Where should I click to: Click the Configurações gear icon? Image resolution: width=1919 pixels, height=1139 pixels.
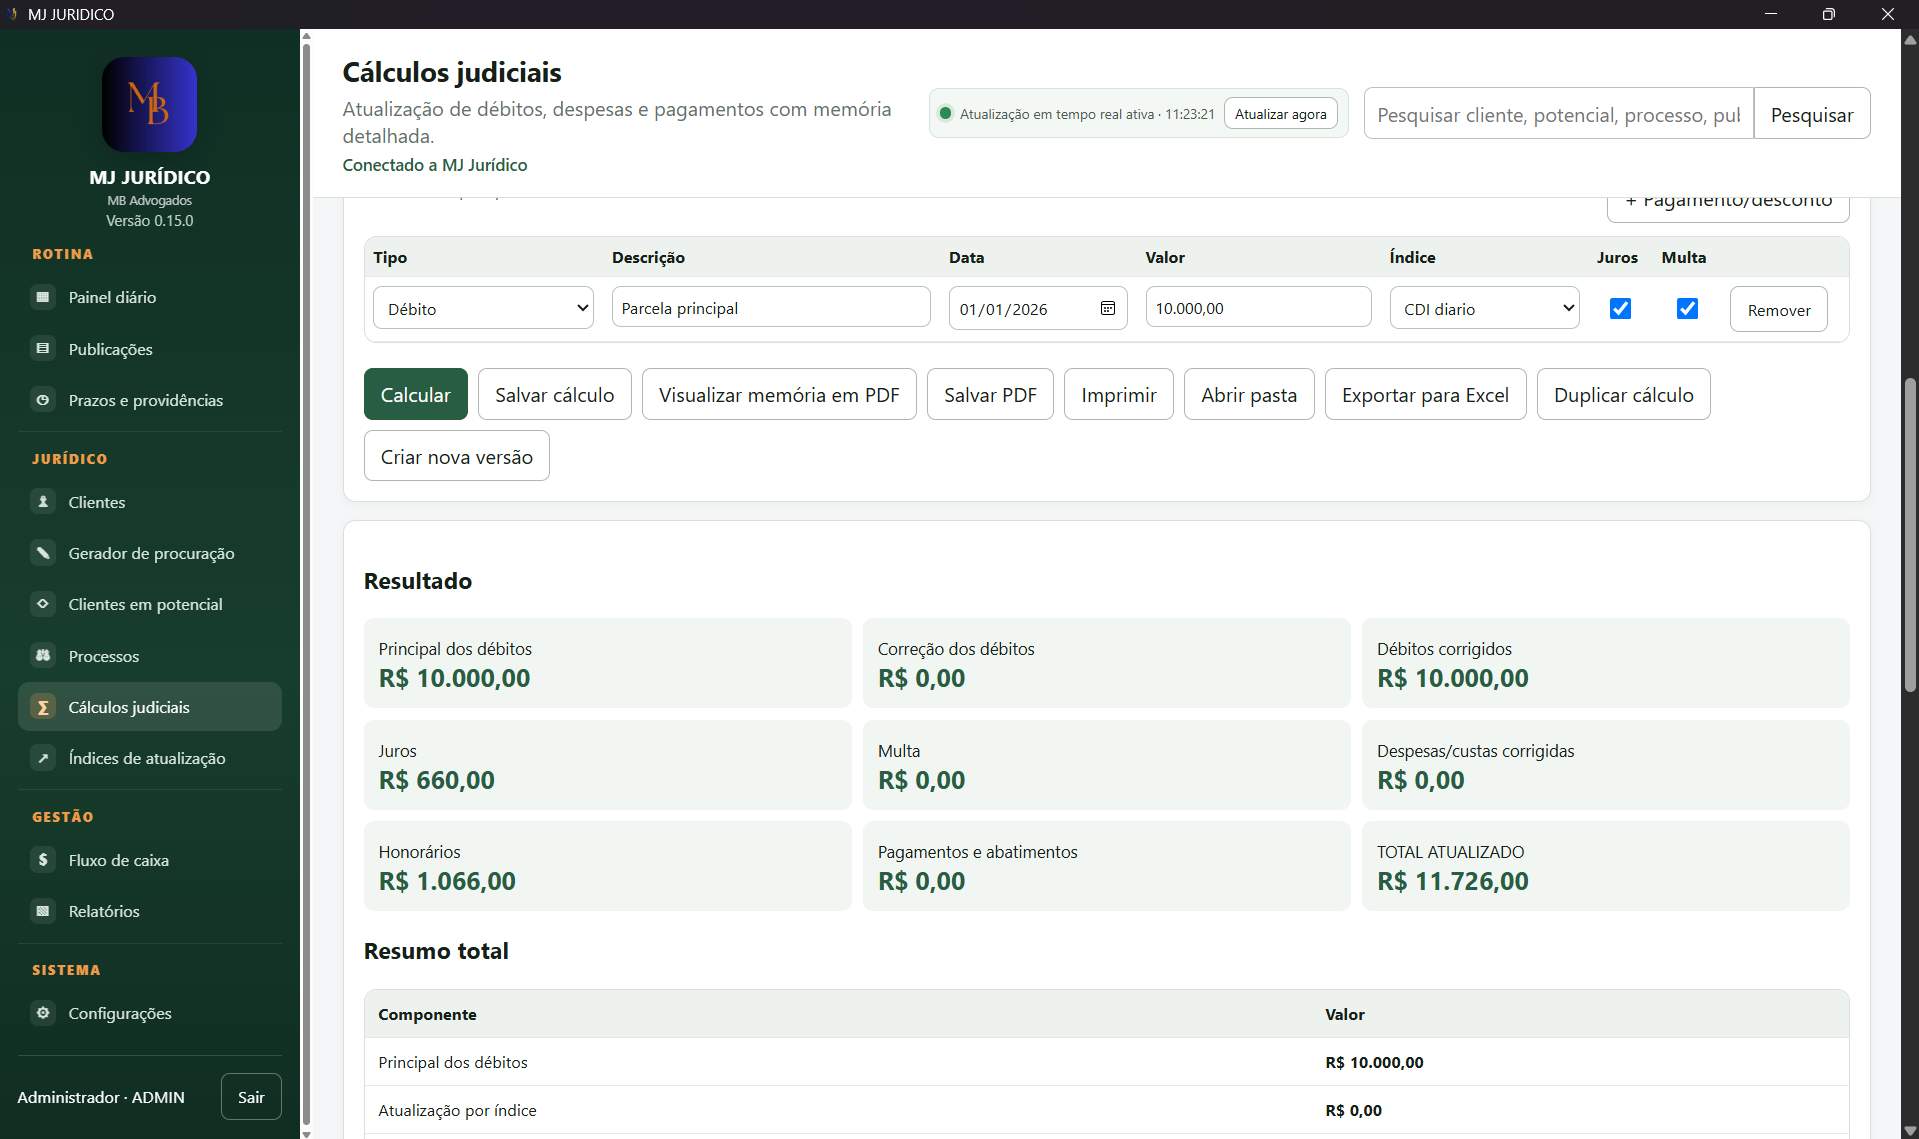[43, 1013]
